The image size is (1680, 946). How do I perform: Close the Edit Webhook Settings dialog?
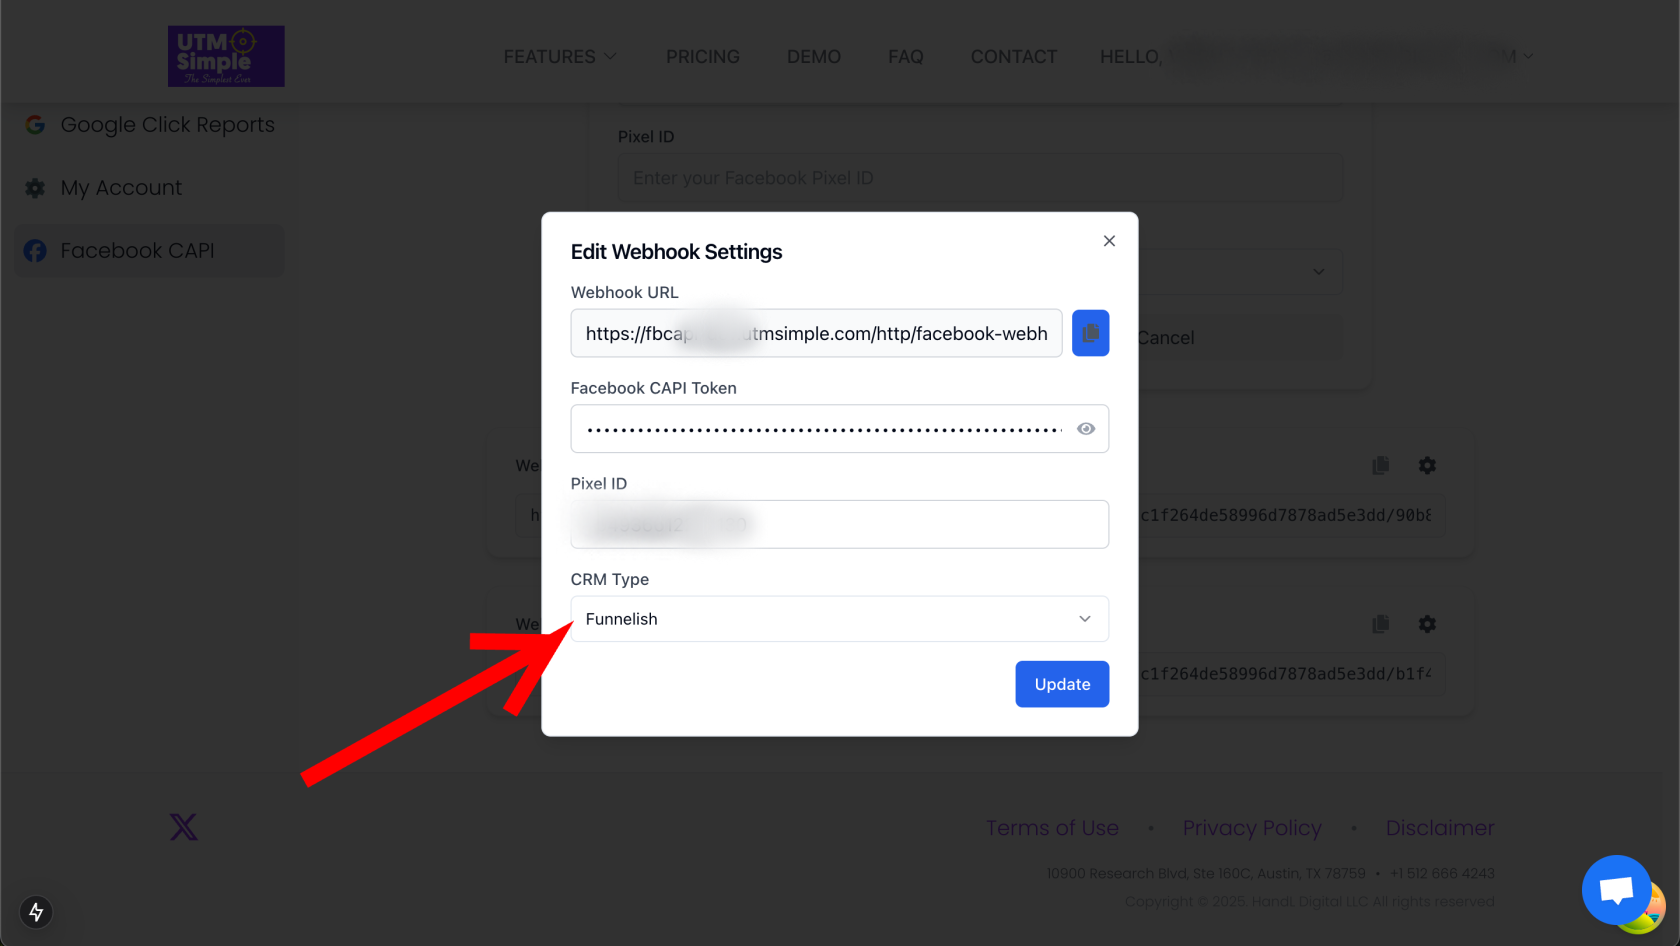(1109, 241)
